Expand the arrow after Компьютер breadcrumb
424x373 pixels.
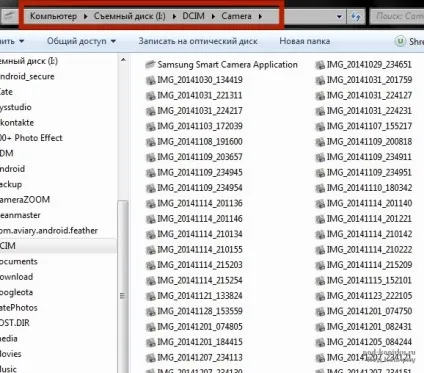click(86, 16)
